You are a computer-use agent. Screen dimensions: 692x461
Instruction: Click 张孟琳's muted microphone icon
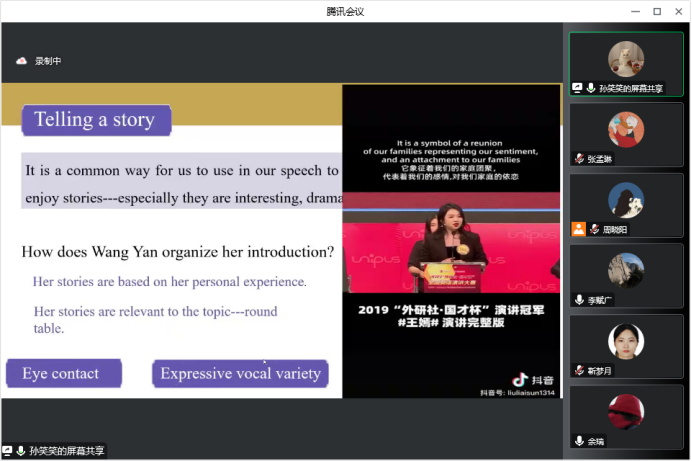[579, 159]
